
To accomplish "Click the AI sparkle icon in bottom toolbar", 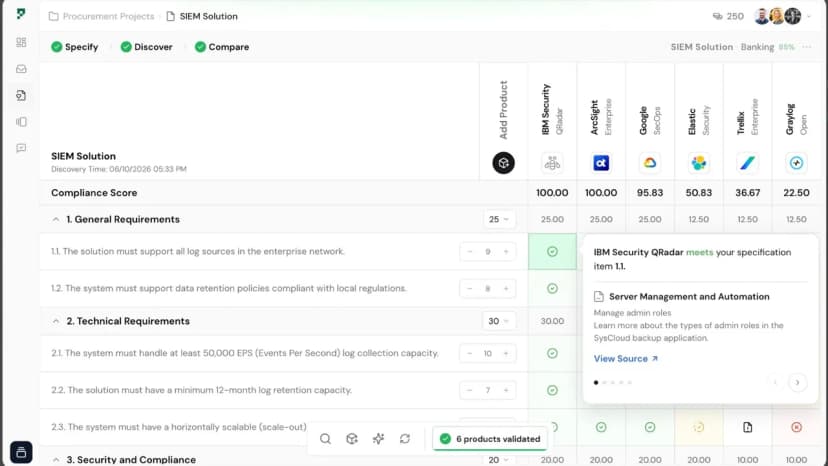I will pos(378,439).
